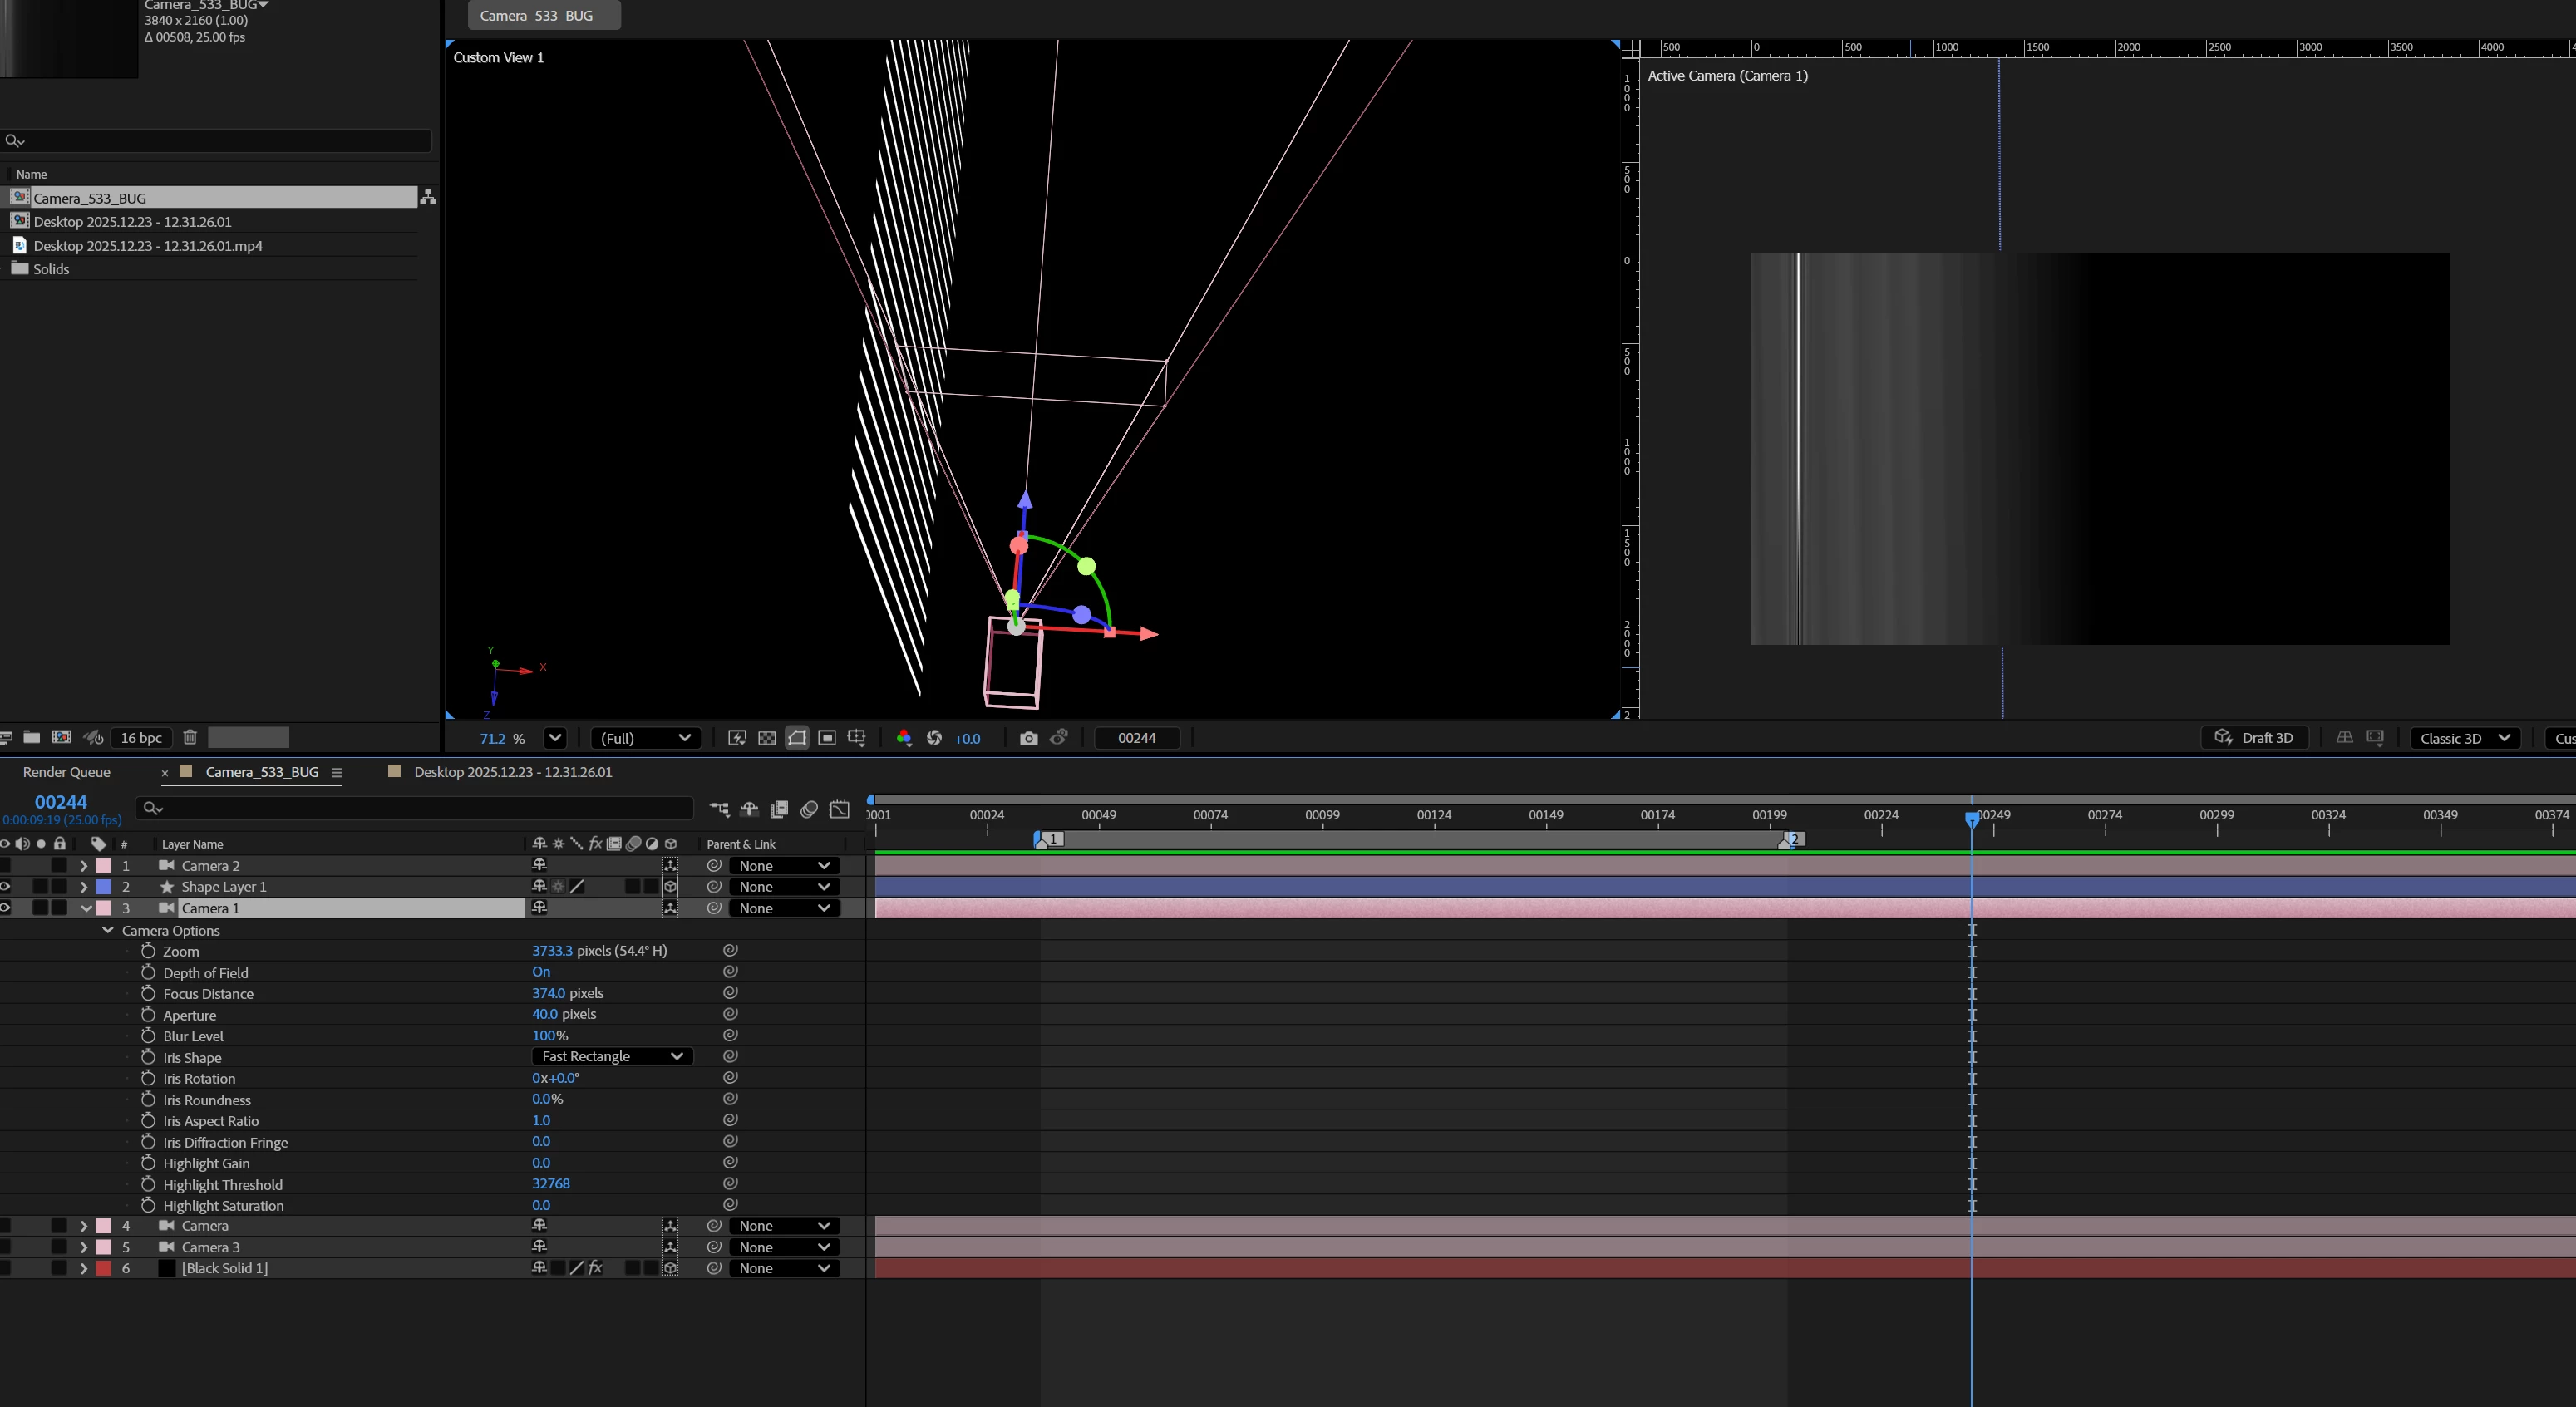Open the Graph Editor in timeline
Screen dimensions: 2576x1407
[840, 808]
